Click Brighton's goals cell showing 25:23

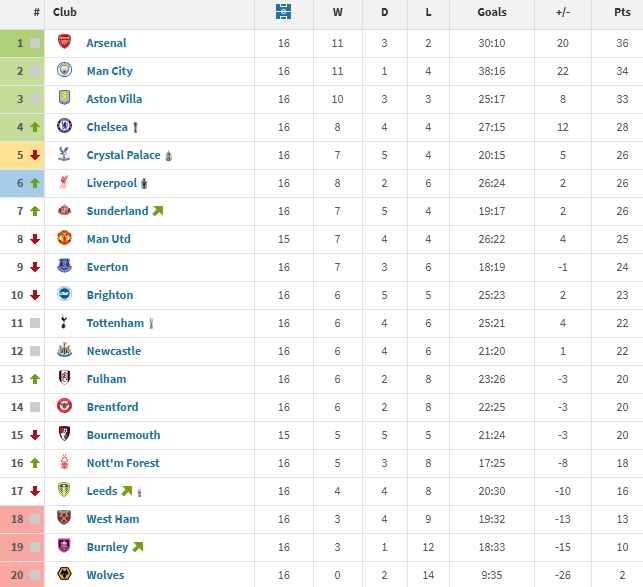click(x=492, y=295)
